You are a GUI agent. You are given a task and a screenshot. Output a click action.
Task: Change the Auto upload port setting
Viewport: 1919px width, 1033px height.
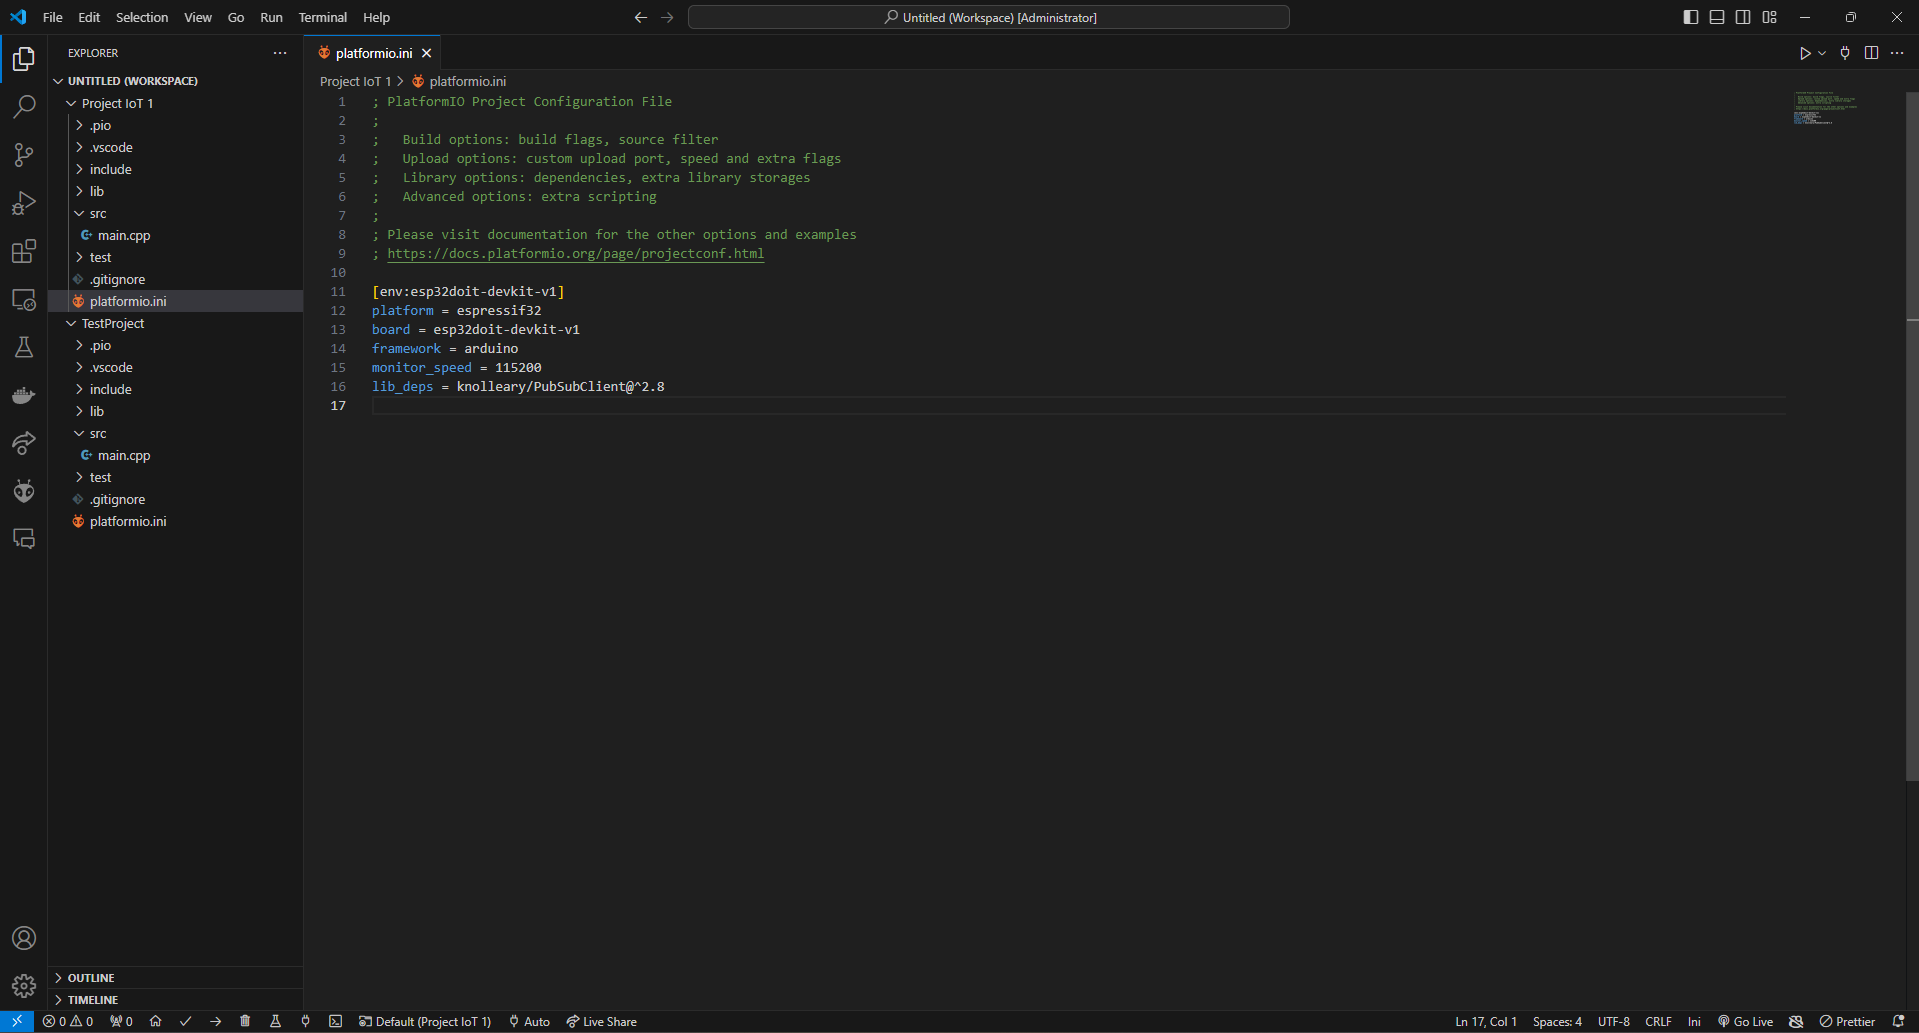pyautogui.click(x=530, y=1021)
